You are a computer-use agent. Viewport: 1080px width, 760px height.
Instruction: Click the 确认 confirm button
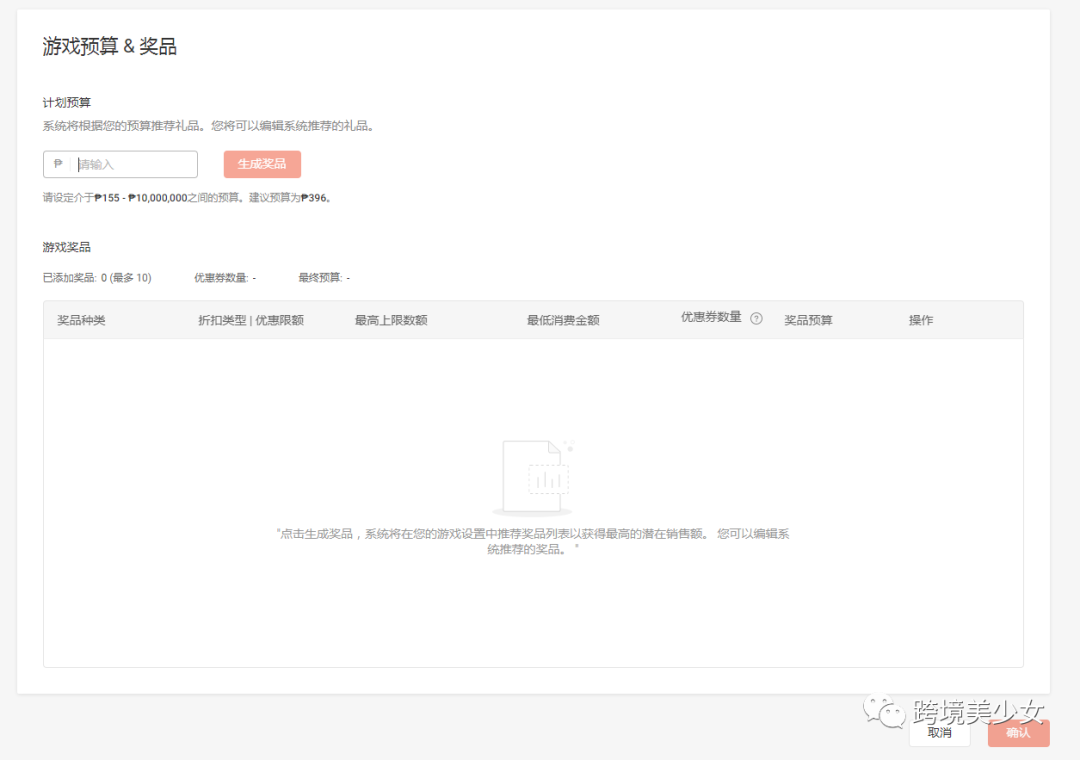[1018, 733]
